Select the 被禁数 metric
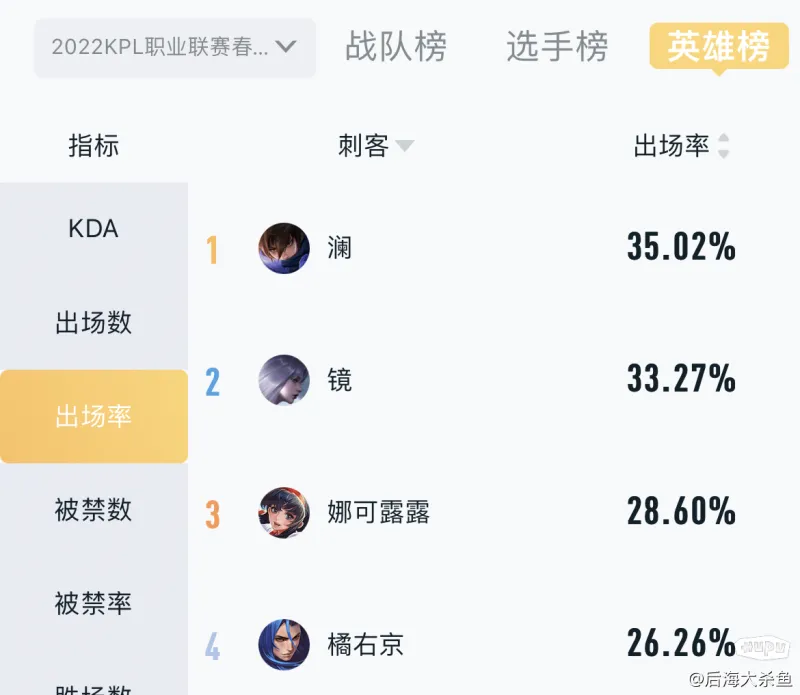This screenshot has height=695, width=800. pos(93,510)
